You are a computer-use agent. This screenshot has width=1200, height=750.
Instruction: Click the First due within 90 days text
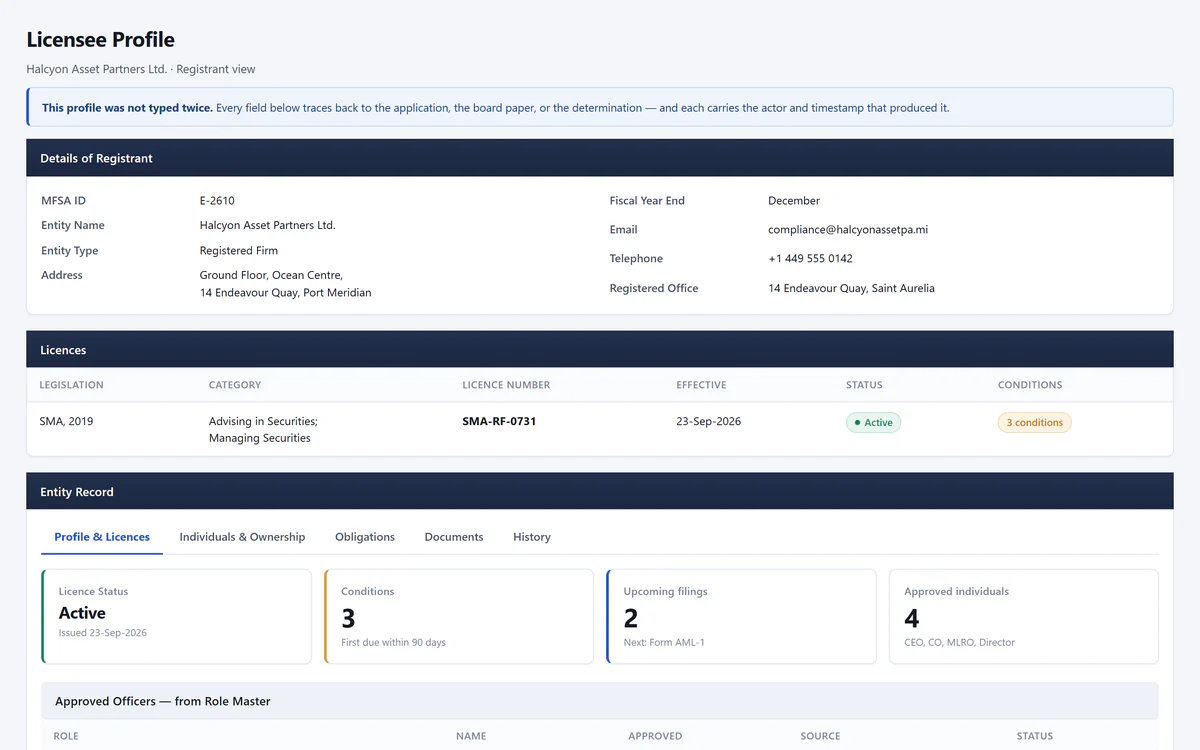coord(393,642)
